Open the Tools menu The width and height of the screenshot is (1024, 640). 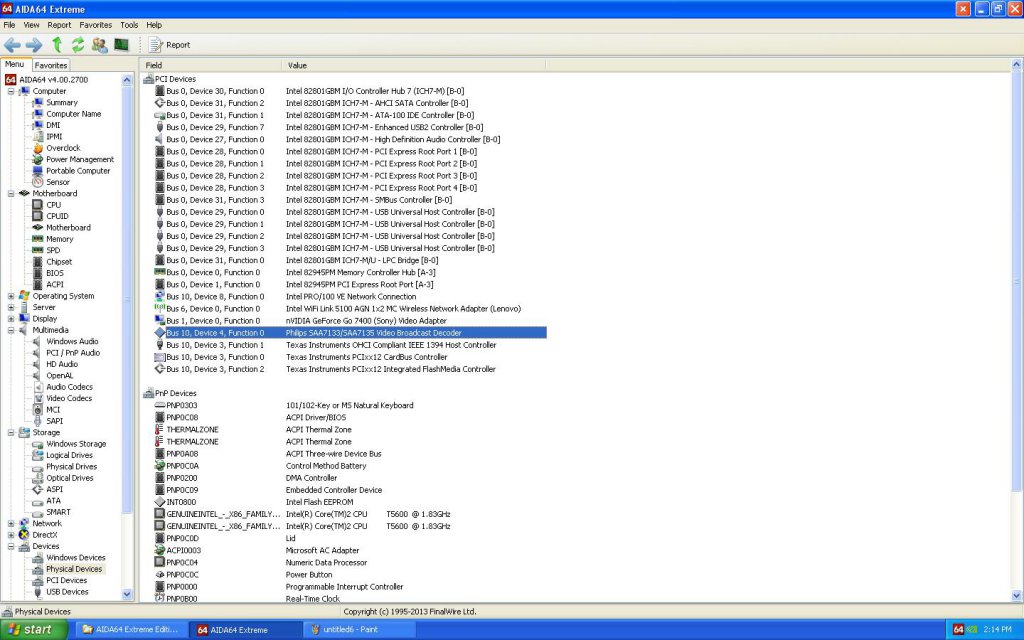129,25
